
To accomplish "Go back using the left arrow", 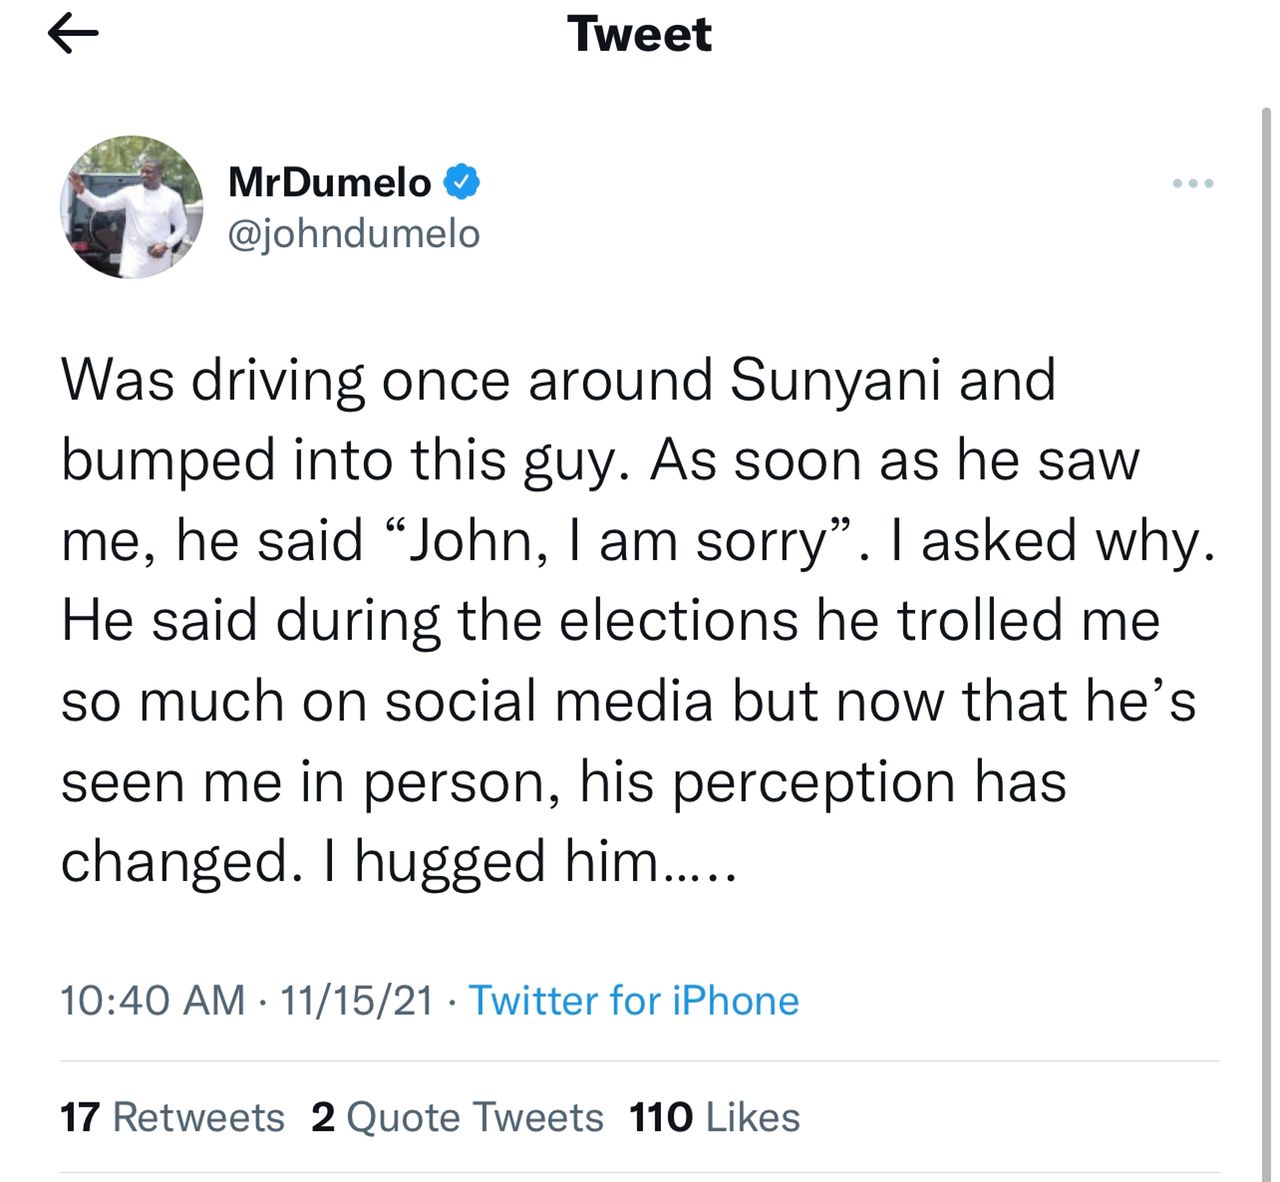I will (73, 35).
